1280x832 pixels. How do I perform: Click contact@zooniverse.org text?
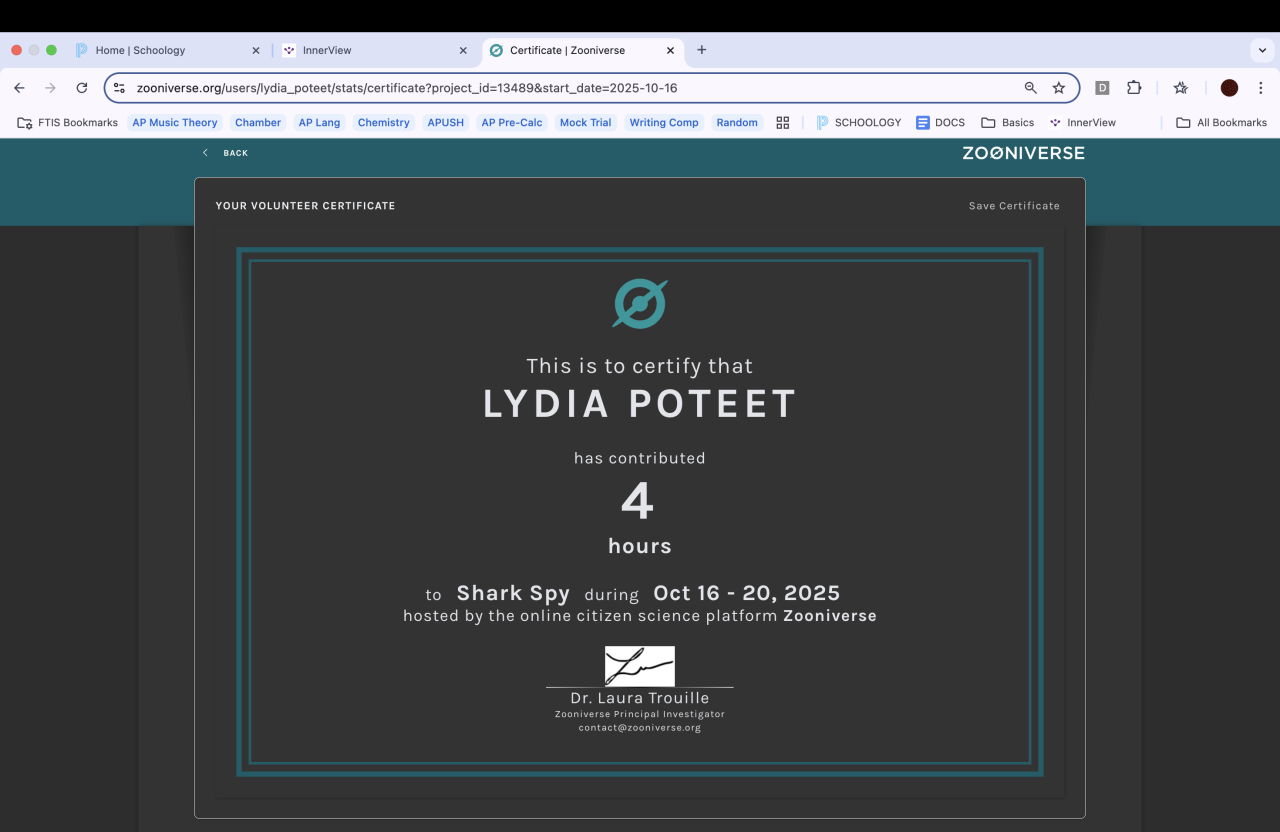(x=640, y=728)
